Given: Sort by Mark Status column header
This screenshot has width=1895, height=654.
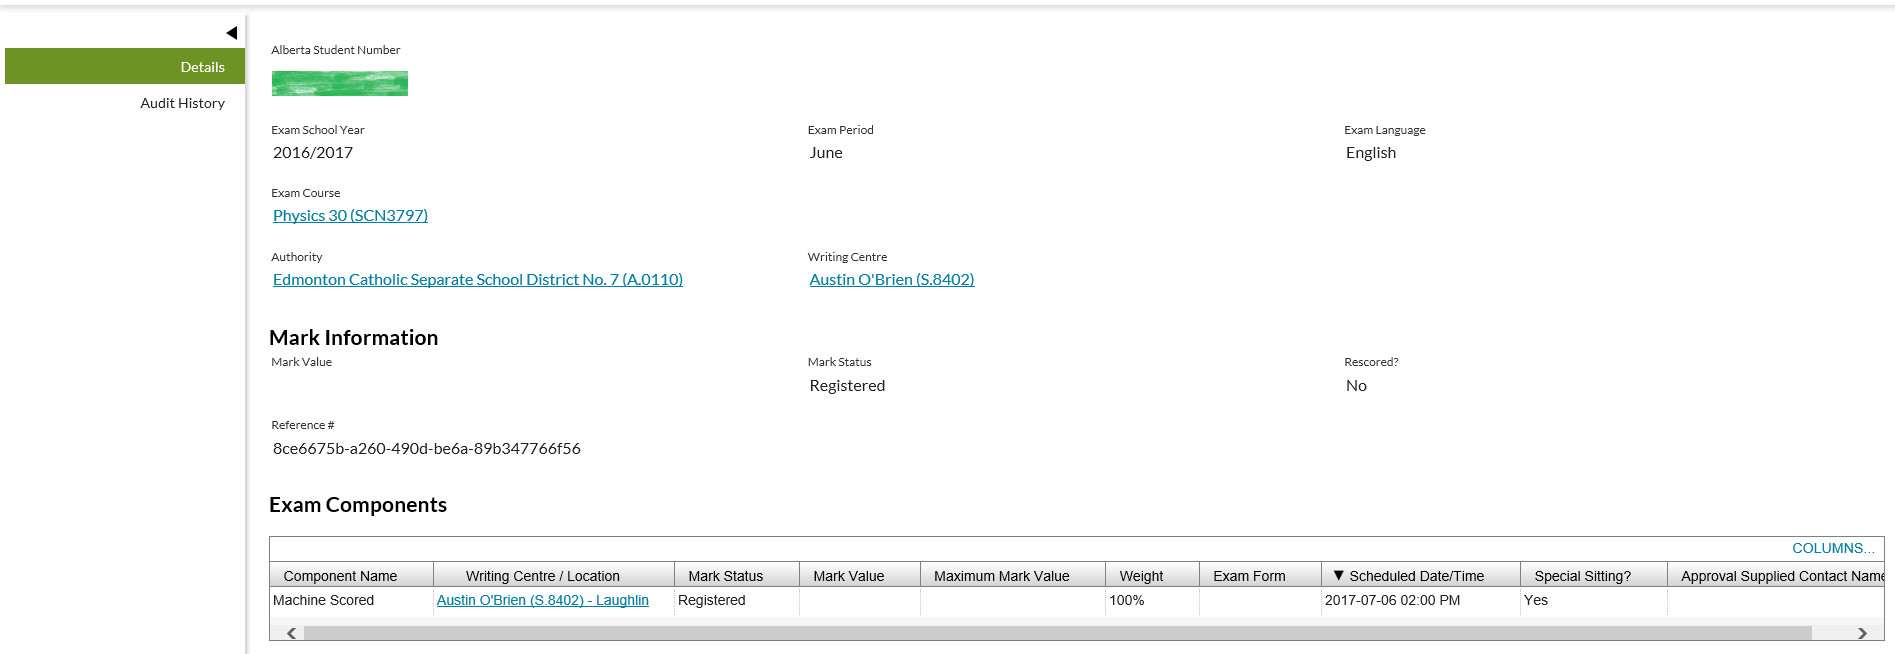Looking at the screenshot, I should point(725,576).
